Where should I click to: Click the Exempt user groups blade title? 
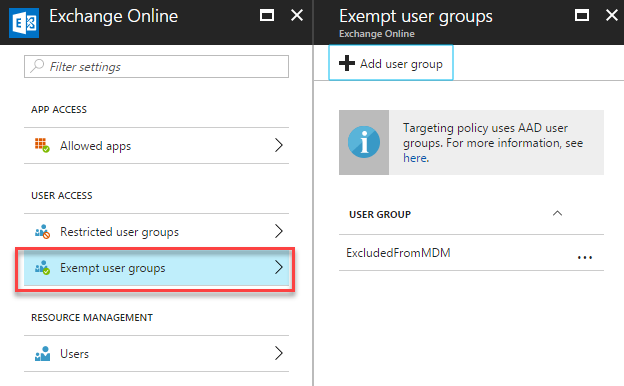point(416,17)
